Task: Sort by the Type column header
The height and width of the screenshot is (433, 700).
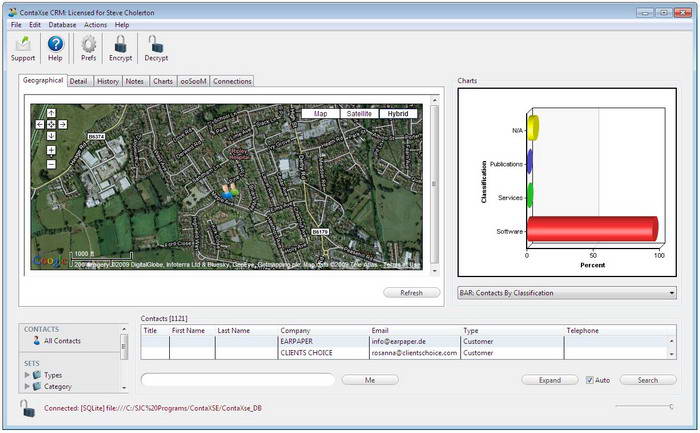Action: pos(512,331)
